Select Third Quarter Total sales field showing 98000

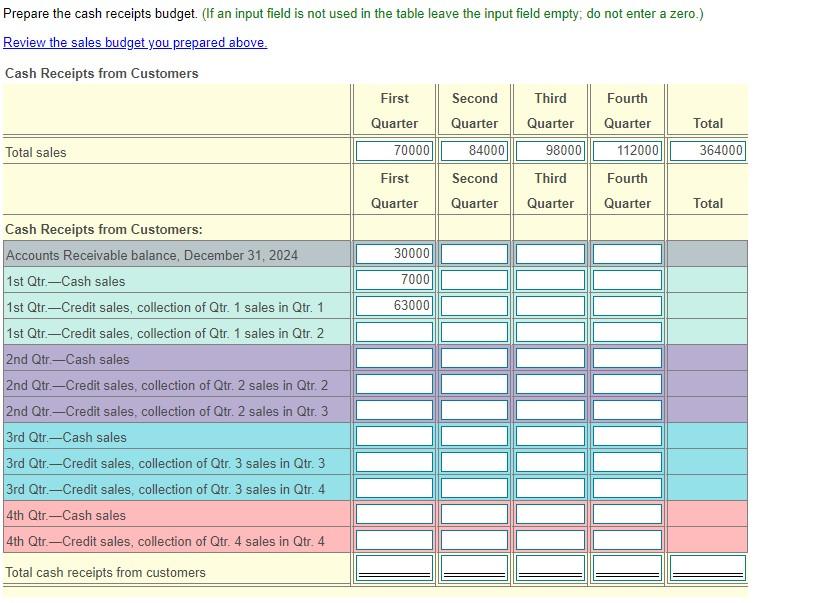(x=550, y=150)
